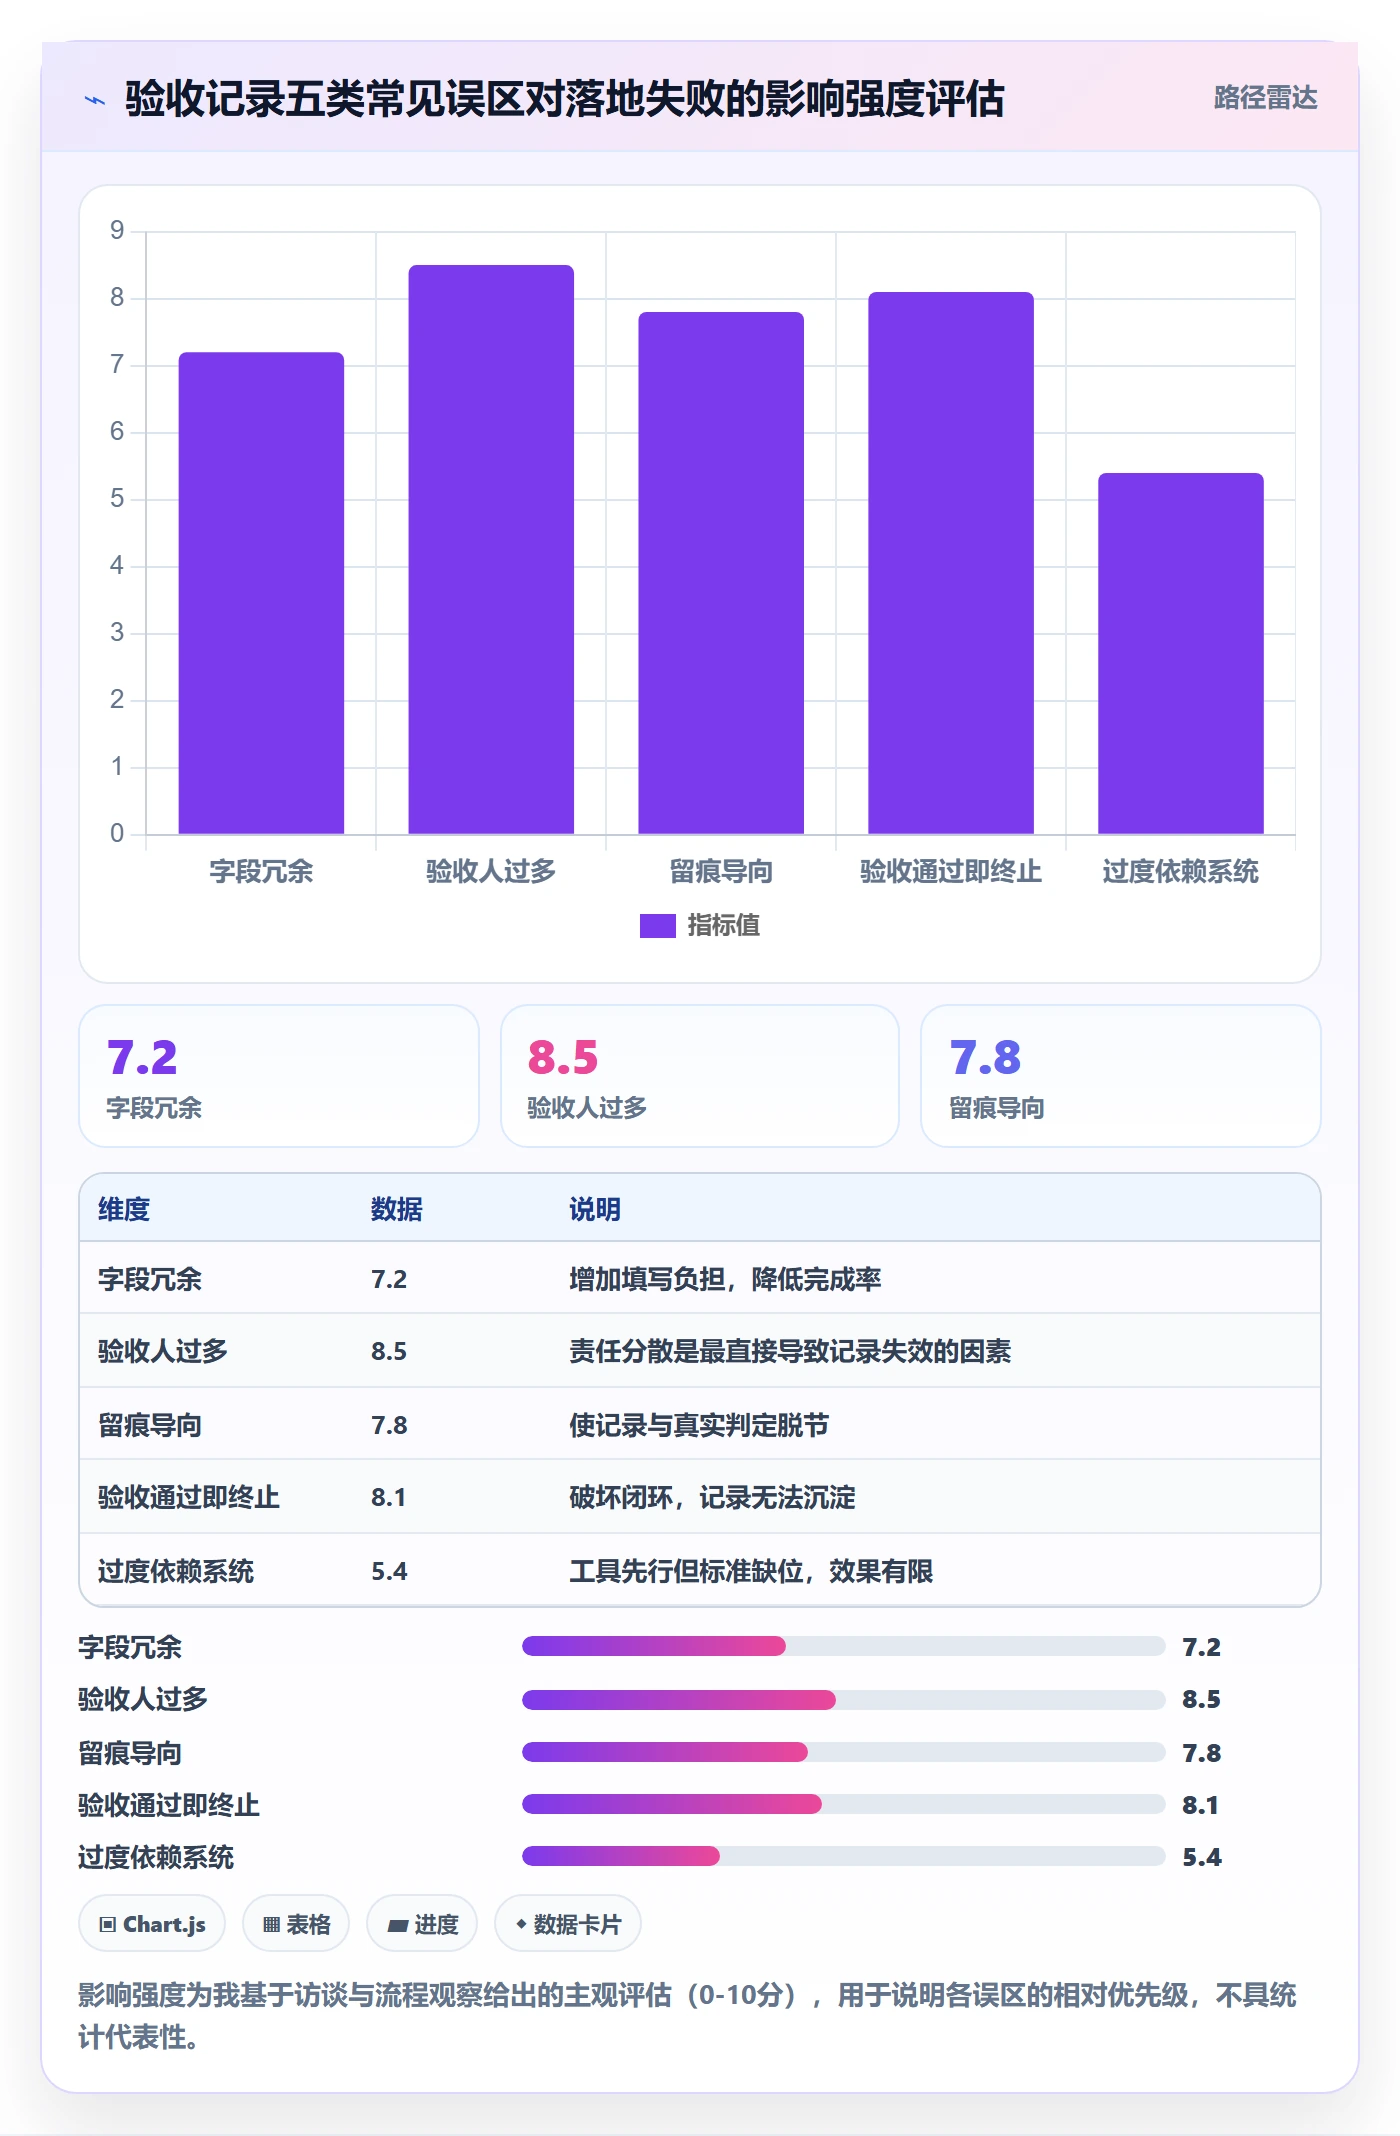
Task: Select table cell 增加填写负担，降低完成率
Action: click(725, 1279)
